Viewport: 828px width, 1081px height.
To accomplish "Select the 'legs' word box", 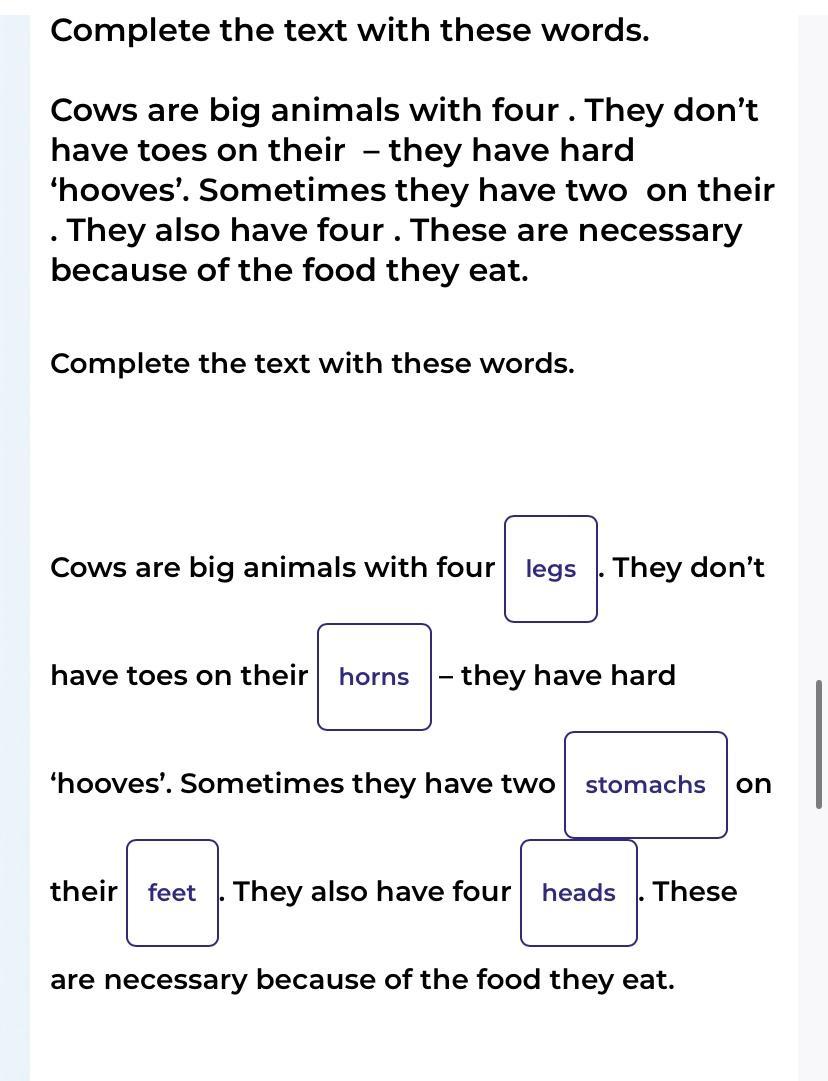I will click(x=551, y=569).
